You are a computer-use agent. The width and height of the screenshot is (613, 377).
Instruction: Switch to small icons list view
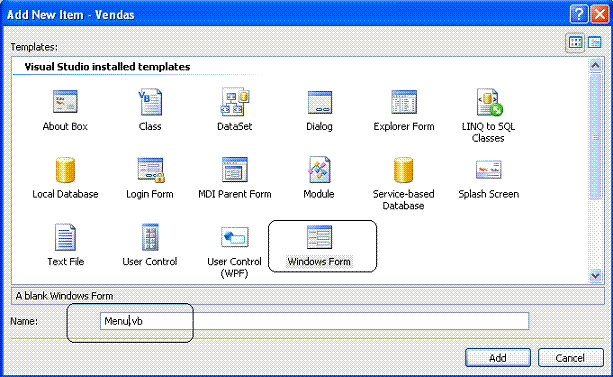[x=595, y=42]
